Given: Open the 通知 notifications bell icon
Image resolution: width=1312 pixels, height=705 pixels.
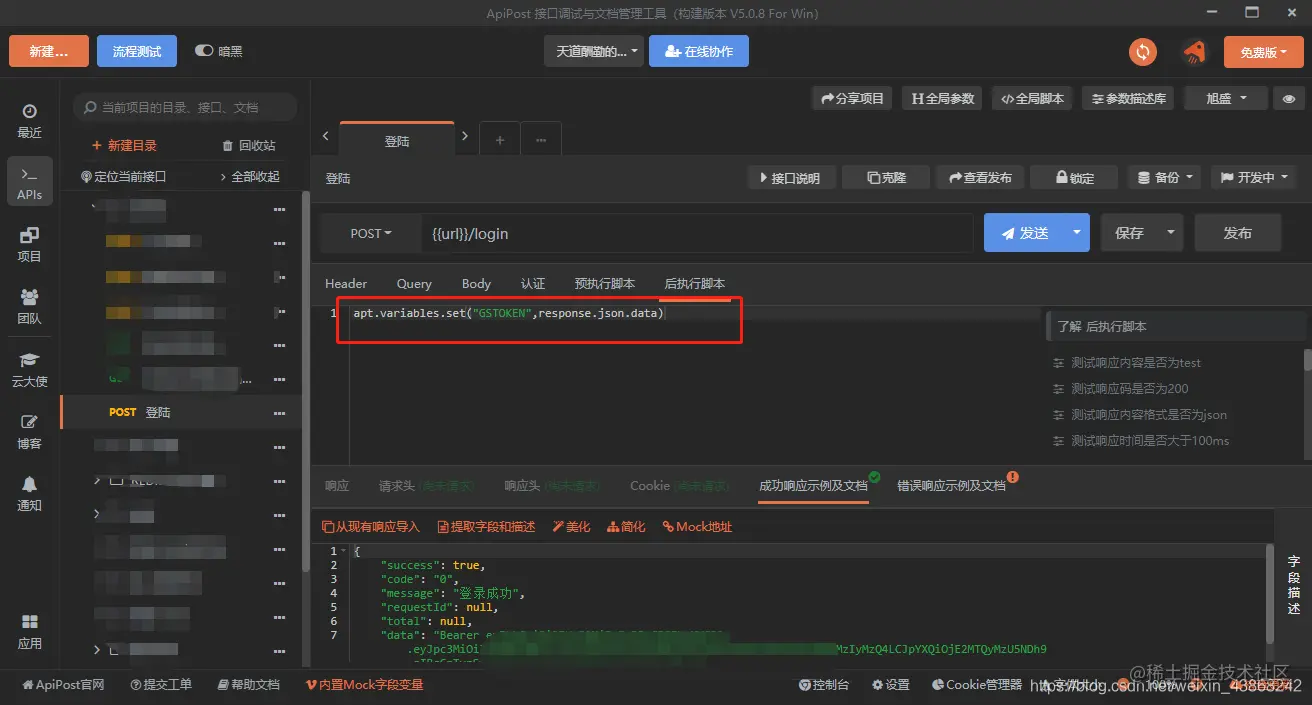Looking at the screenshot, I should click(29, 493).
